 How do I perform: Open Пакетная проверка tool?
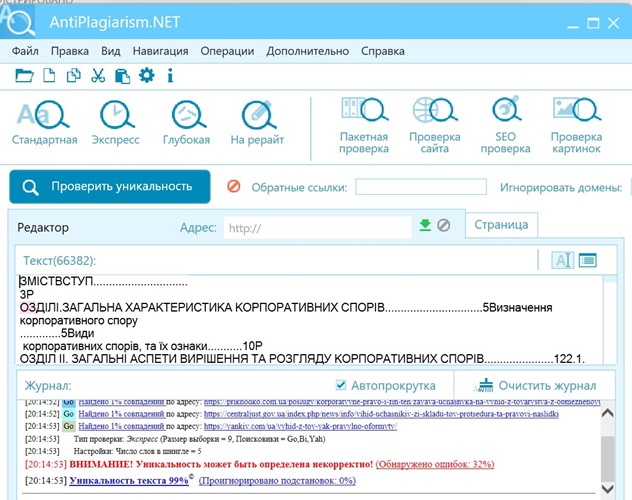pyautogui.click(x=364, y=125)
